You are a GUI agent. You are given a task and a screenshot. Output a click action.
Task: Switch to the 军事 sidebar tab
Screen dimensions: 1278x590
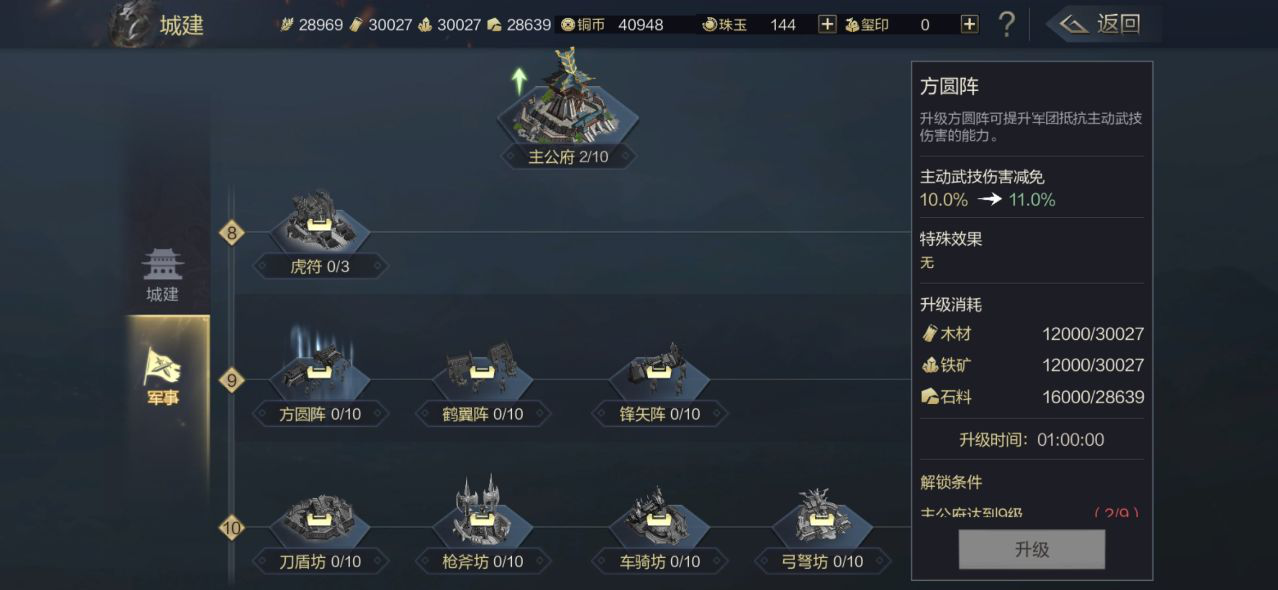tap(163, 377)
